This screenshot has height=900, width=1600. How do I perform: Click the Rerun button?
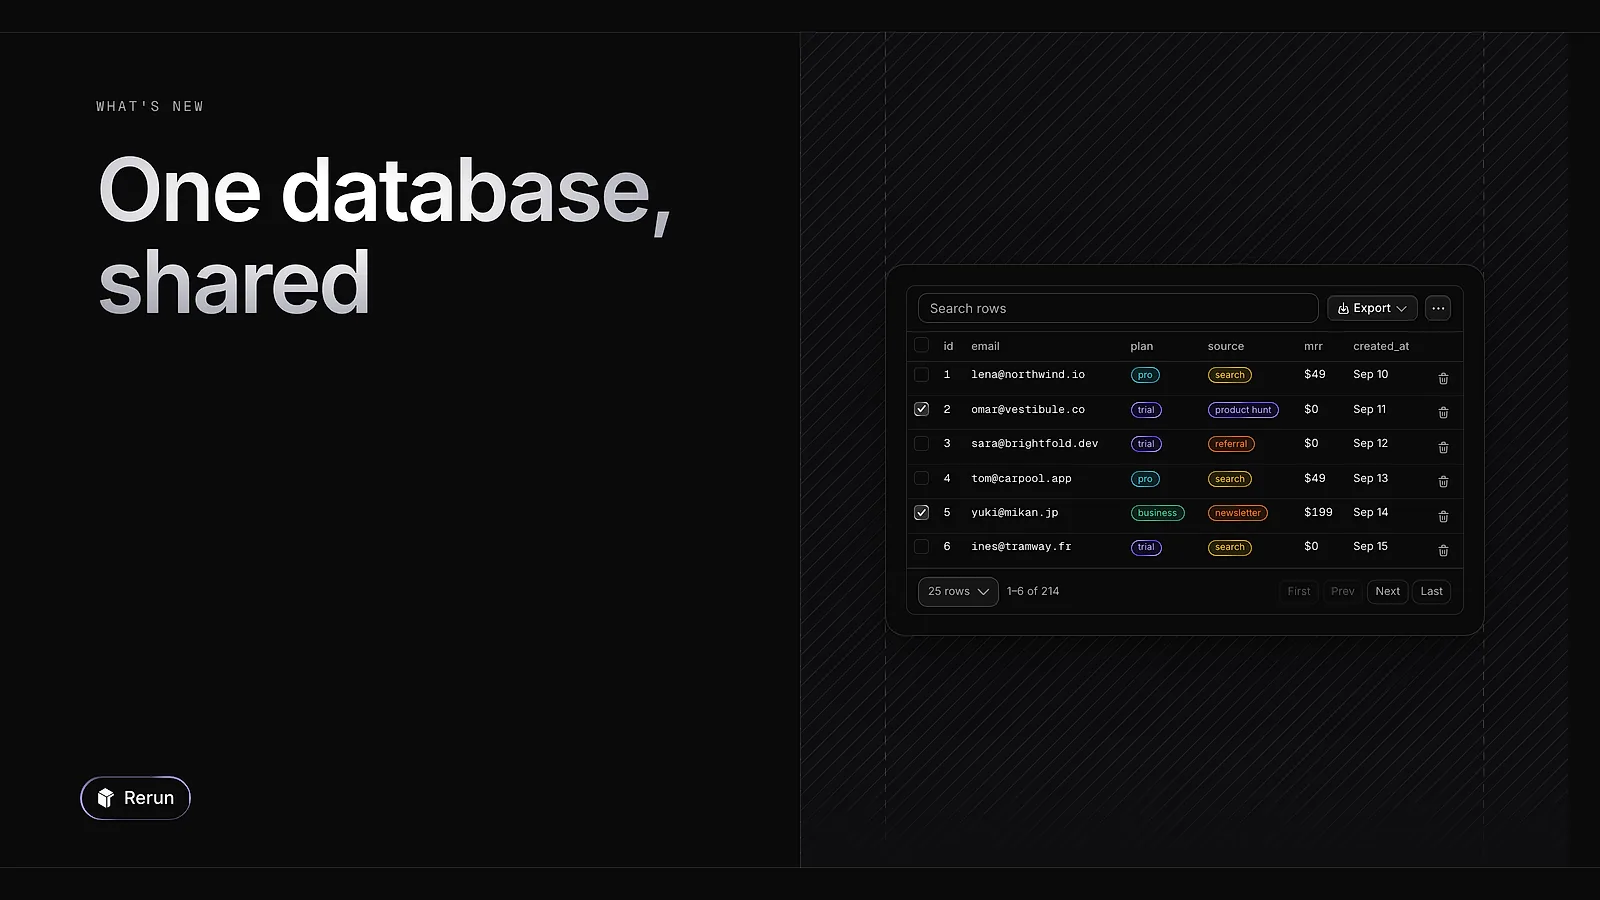click(x=135, y=798)
